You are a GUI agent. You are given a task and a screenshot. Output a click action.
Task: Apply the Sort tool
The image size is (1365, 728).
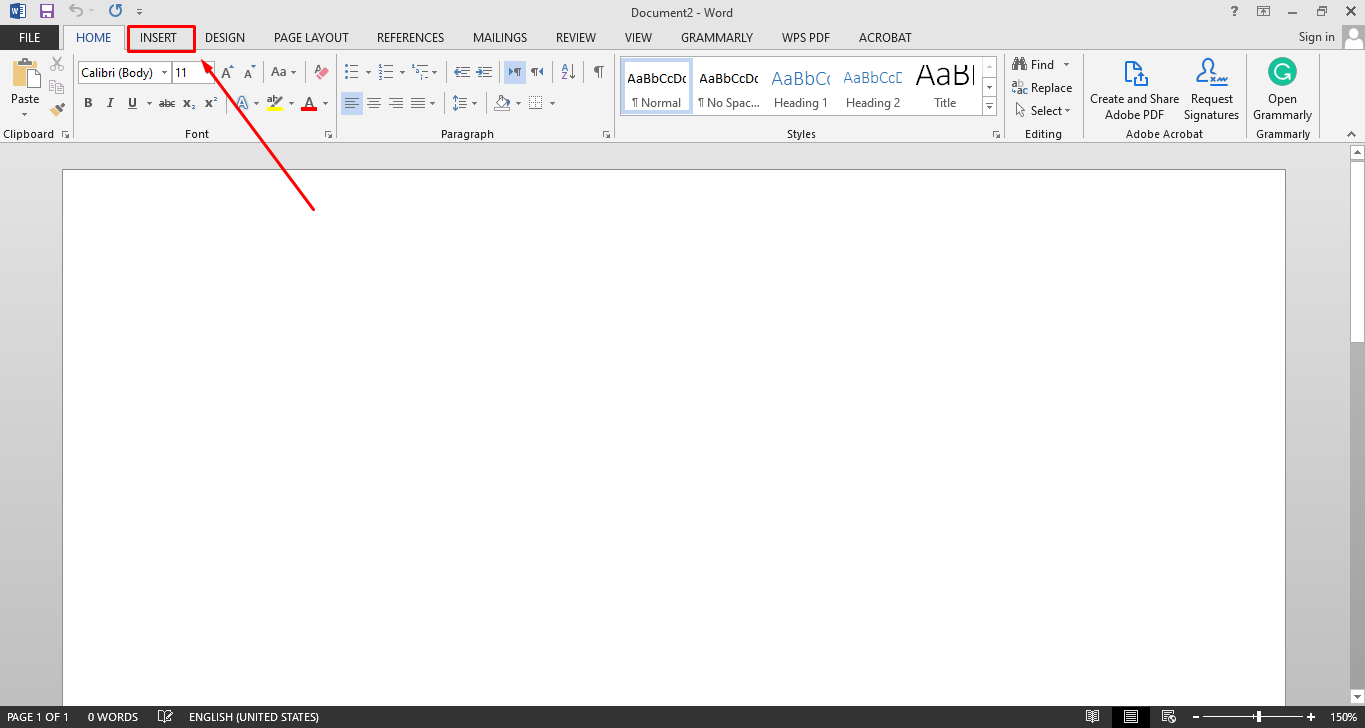[566, 71]
